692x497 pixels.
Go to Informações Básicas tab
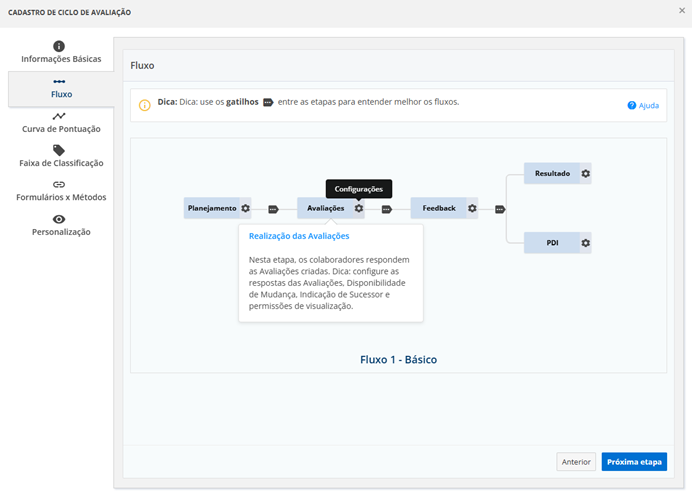click(x=60, y=53)
